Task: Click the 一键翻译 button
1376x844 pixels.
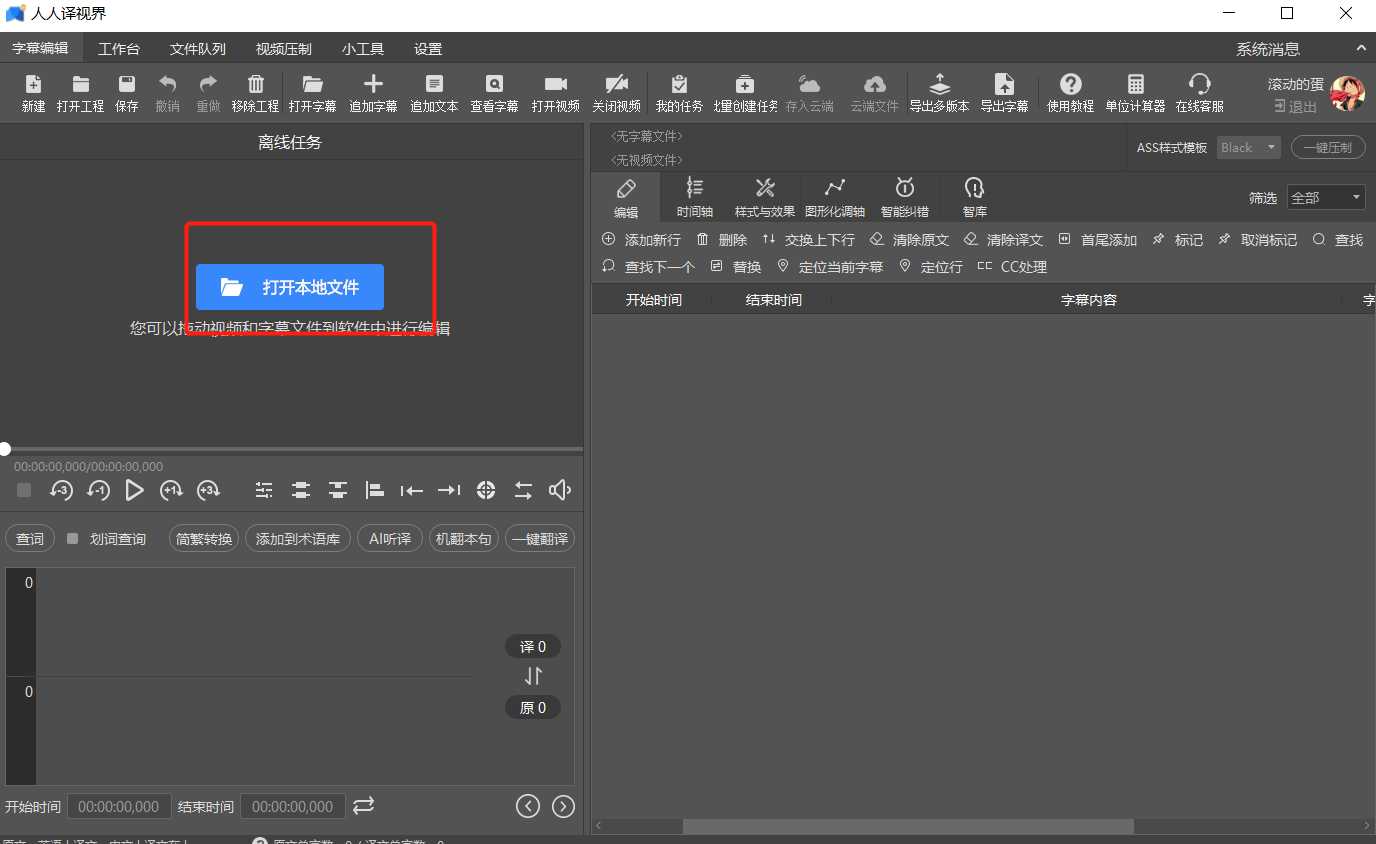Action: [x=541, y=539]
